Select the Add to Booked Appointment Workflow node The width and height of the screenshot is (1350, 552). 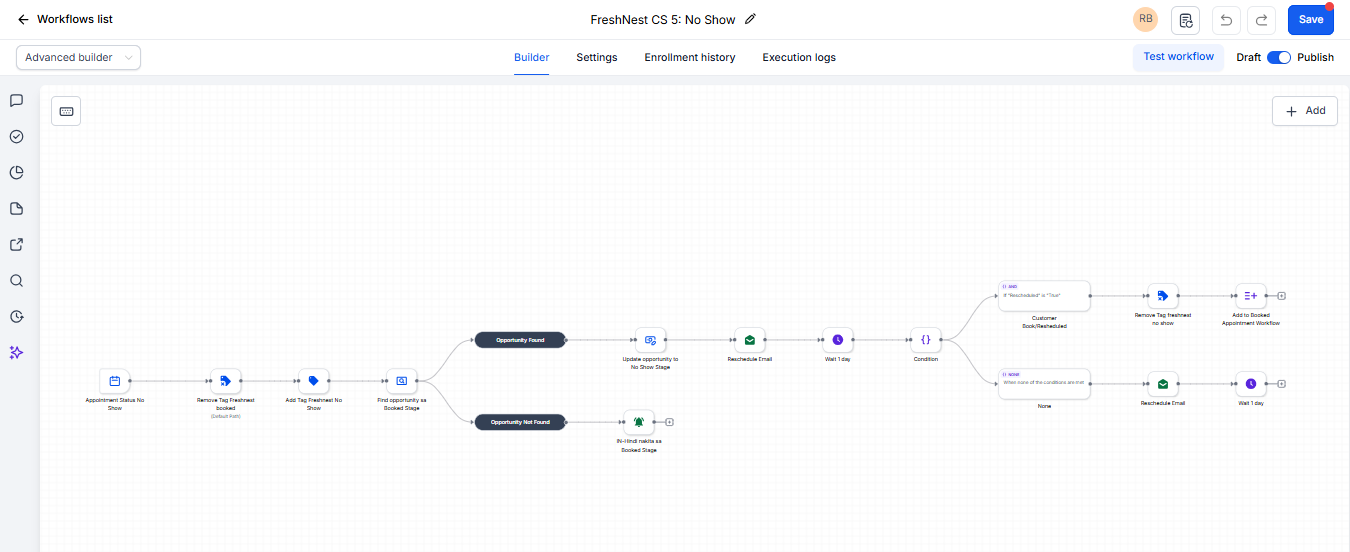tap(1251, 296)
